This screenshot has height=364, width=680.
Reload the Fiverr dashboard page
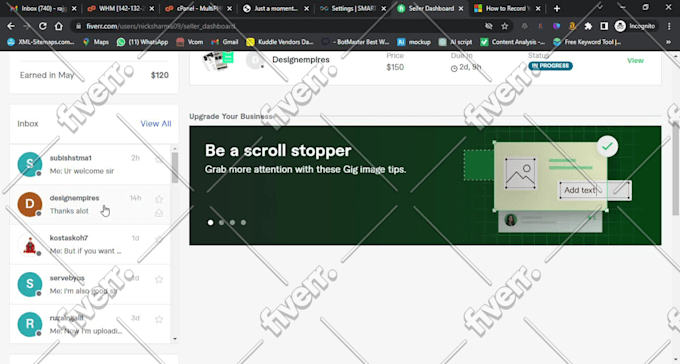tap(42, 26)
